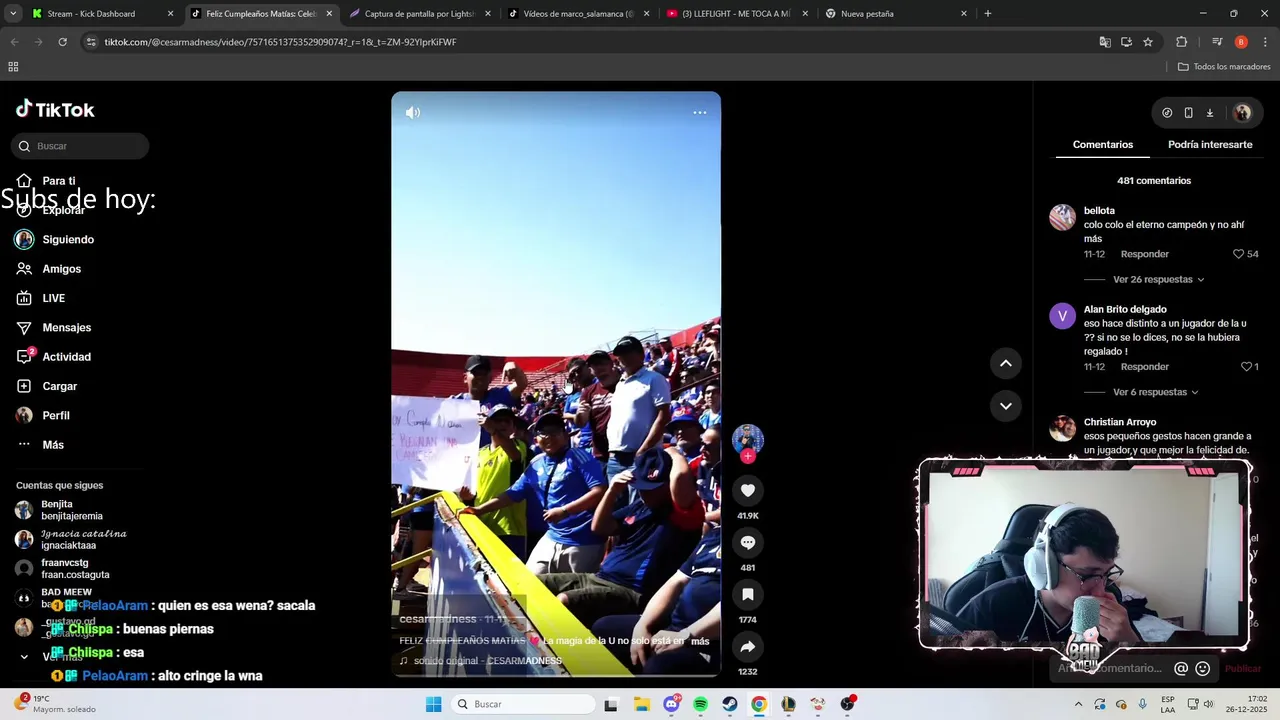Reply to bellota's comment
1280x720 pixels.
pos(1145,254)
